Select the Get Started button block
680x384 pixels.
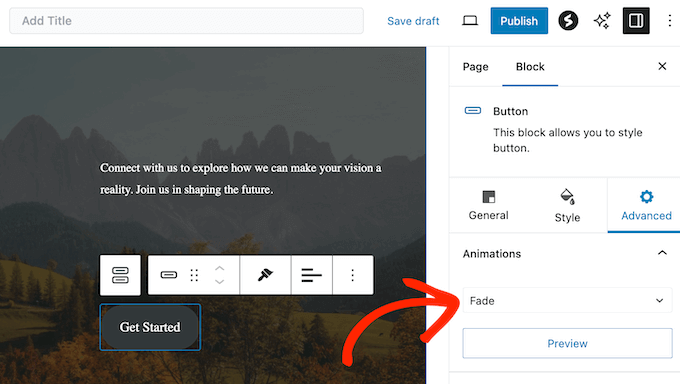click(x=150, y=327)
